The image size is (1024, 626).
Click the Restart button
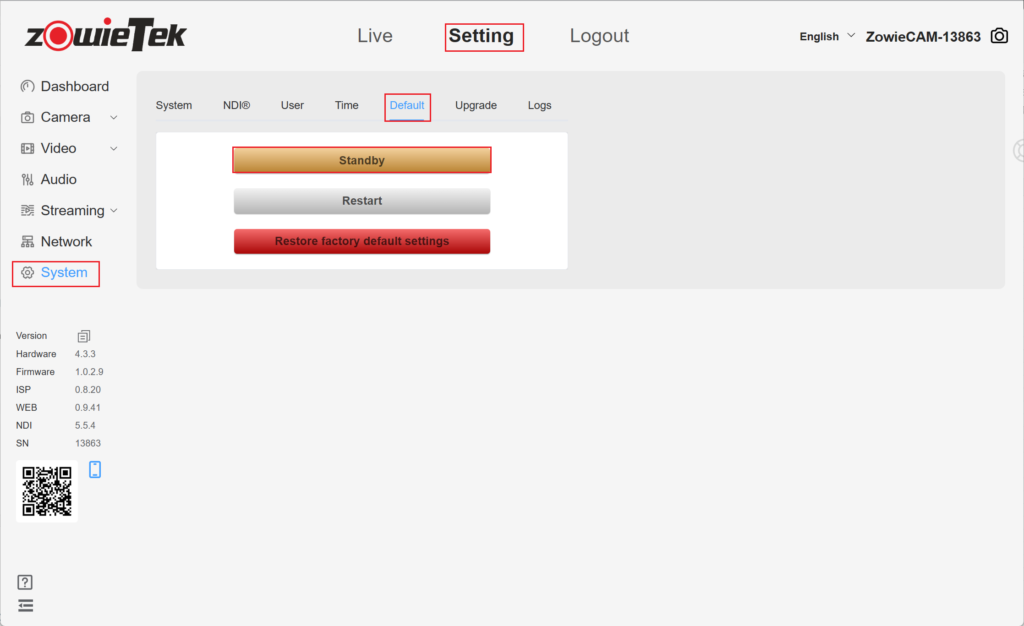362,201
